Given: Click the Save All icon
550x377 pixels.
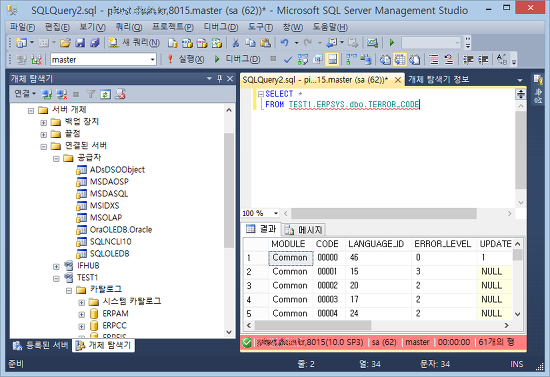Looking at the screenshot, I should (x=95, y=43).
